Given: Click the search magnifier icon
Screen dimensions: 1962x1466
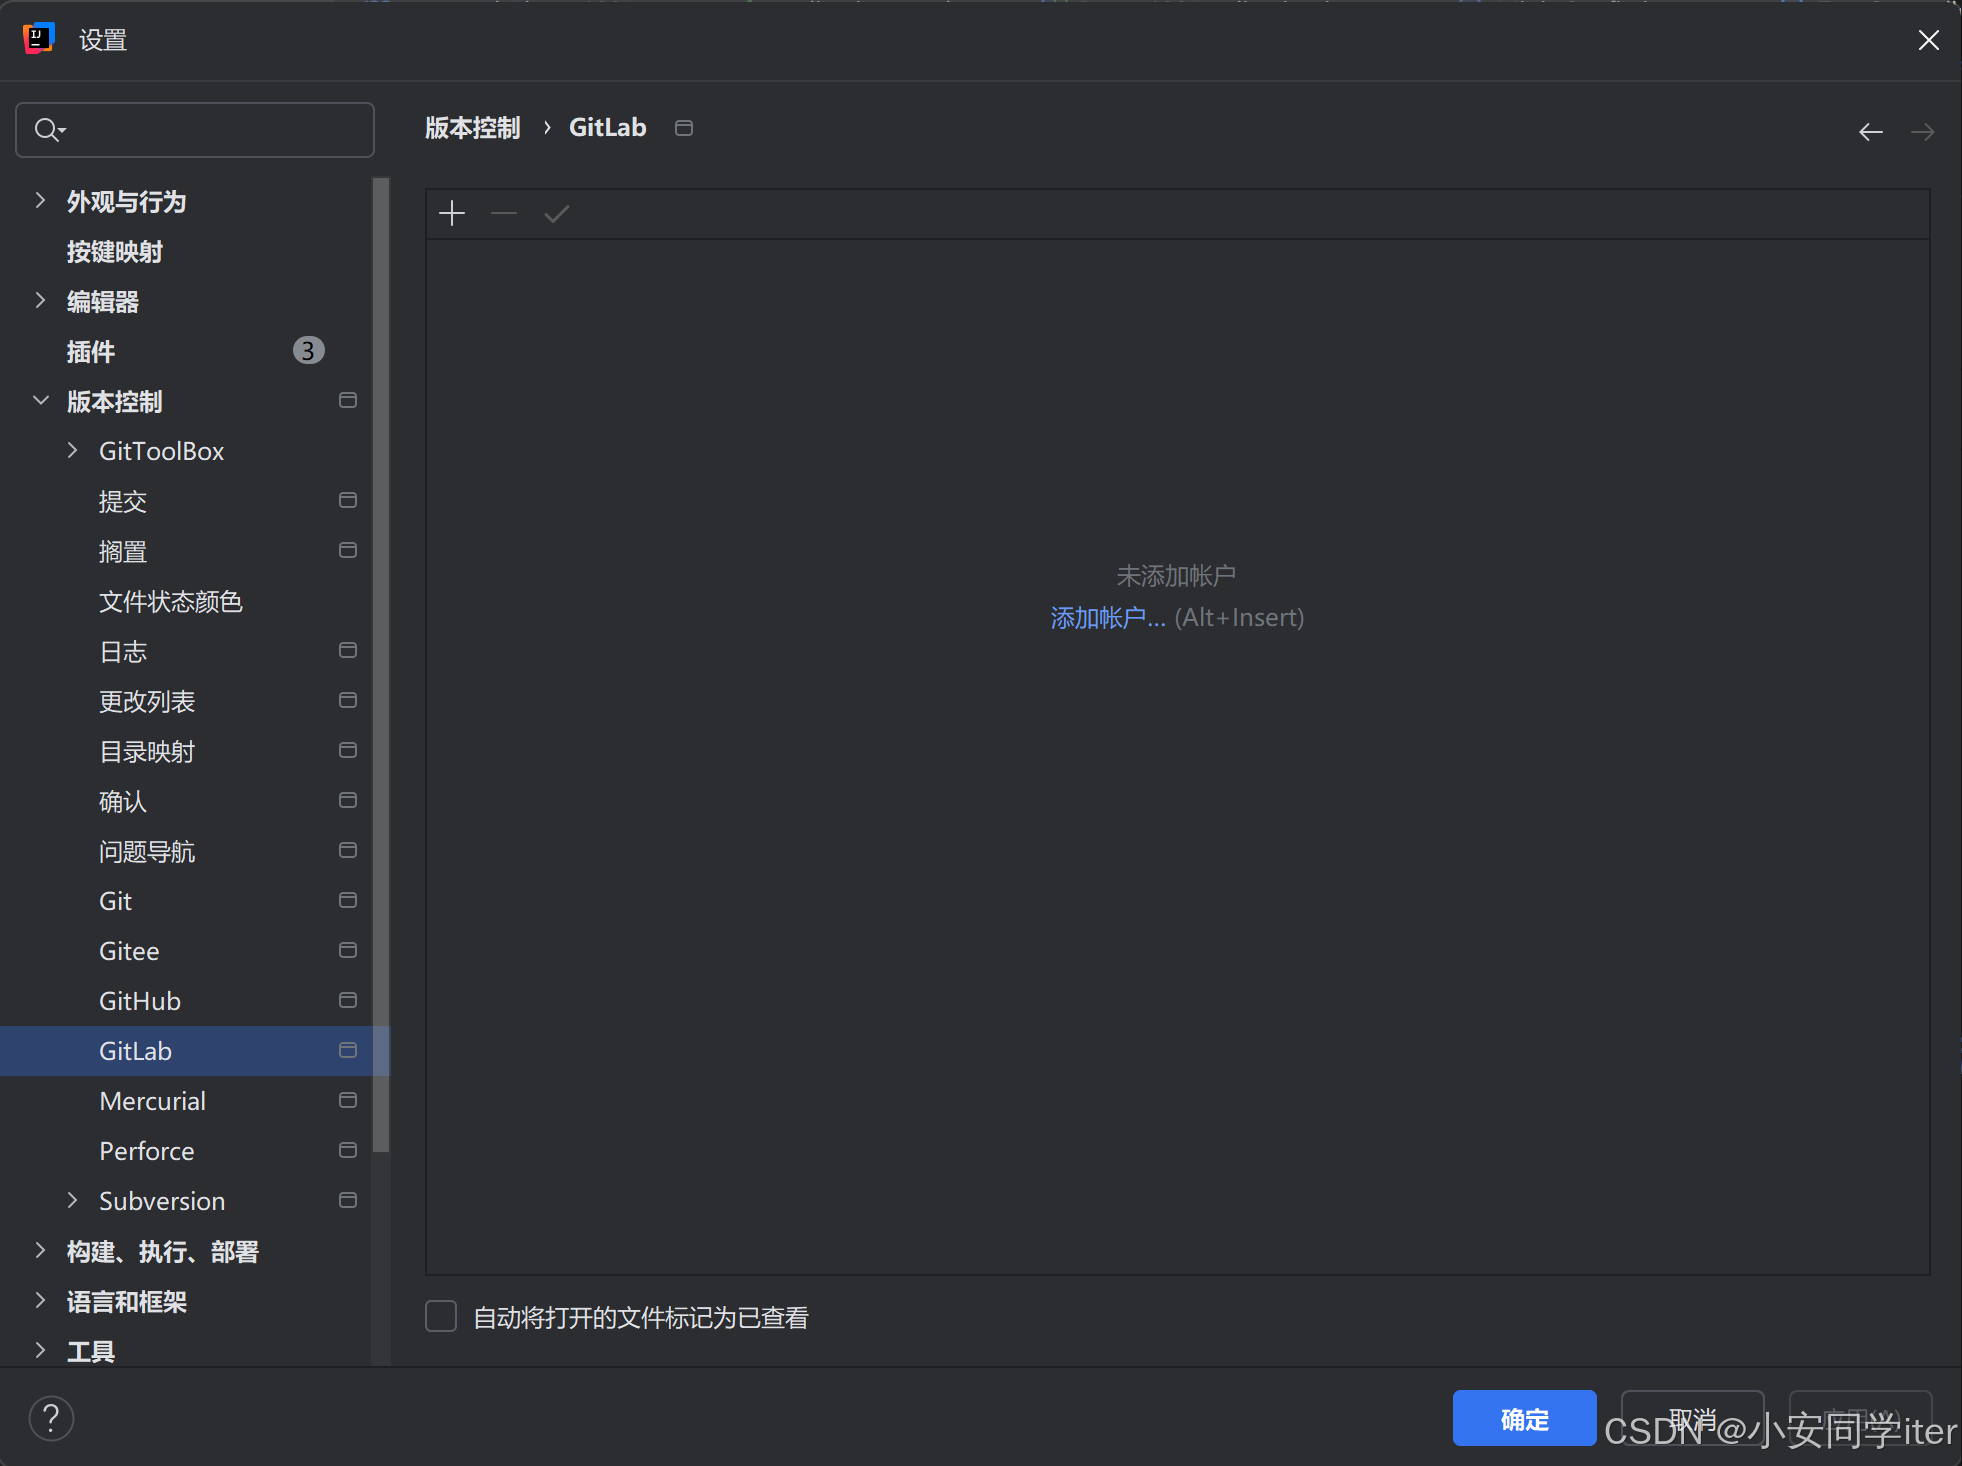Looking at the screenshot, I should click(x=47, y=130).
